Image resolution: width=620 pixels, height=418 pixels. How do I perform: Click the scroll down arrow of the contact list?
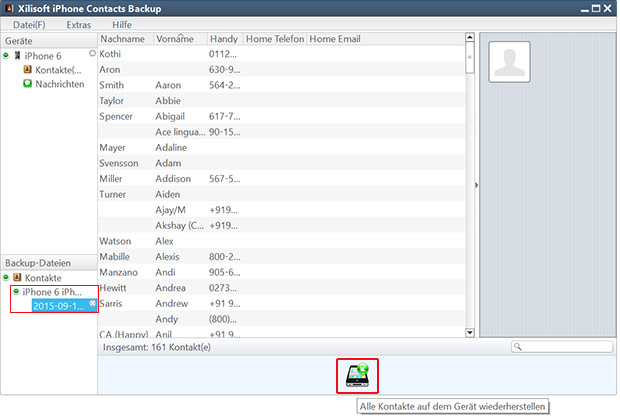click(x=470, y=333)
